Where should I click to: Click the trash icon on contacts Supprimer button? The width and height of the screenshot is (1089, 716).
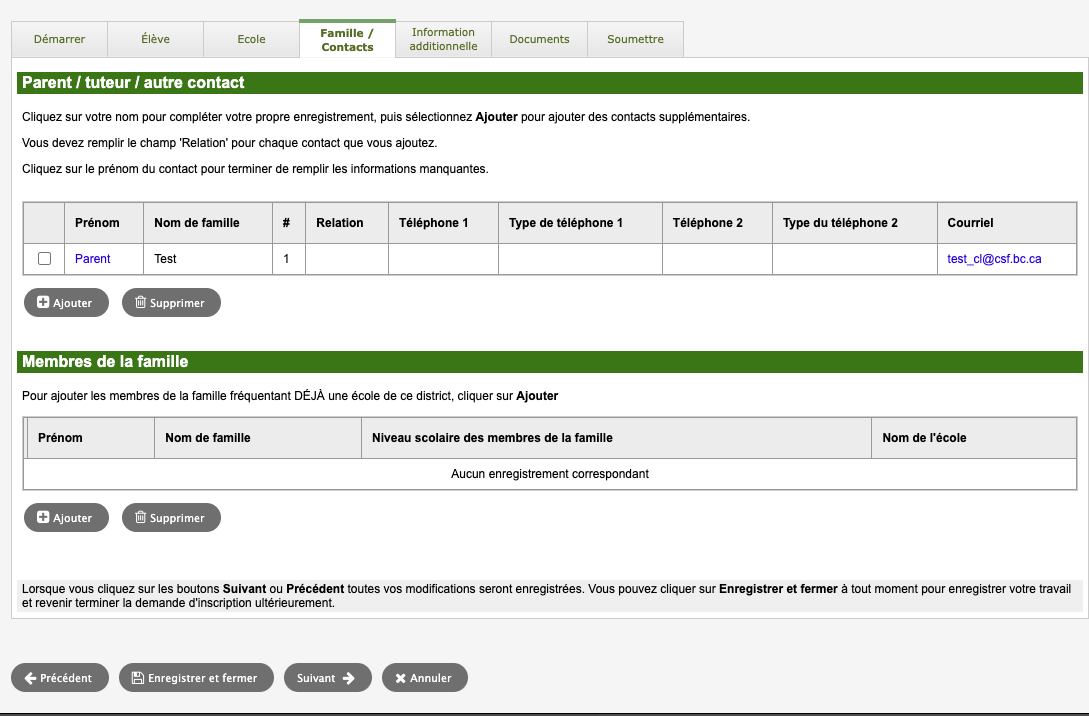[140, 302]
